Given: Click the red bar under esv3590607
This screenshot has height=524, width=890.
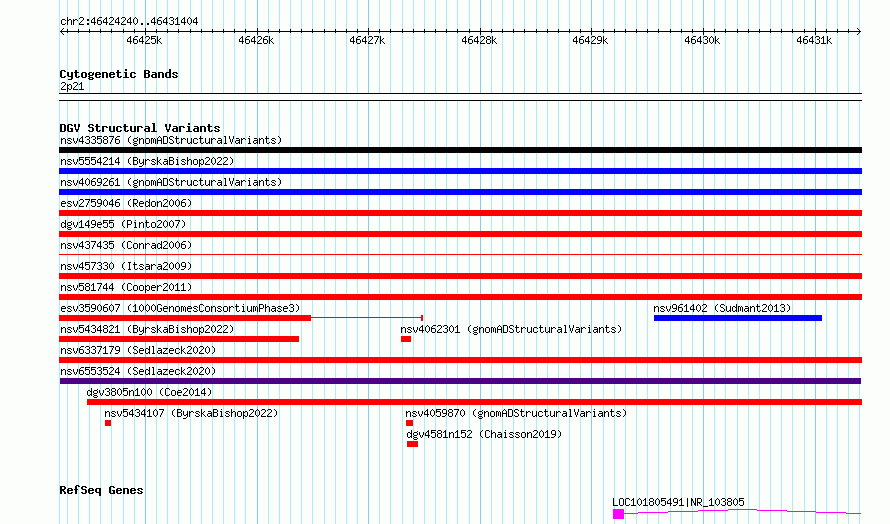Looking at the screenshot, I should [x=185, y=318].
